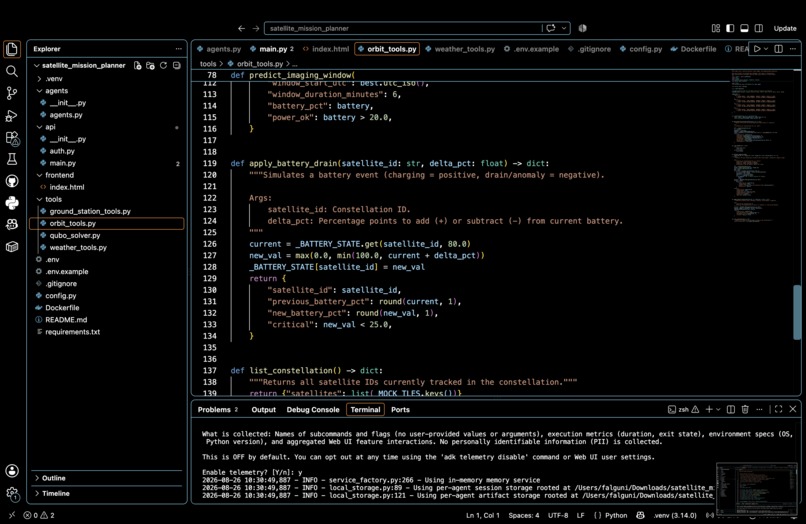This screenshot has height=524, width=806.
Task: Go to line via Ln 1, Col 1
Action: [x=483, y=515]
